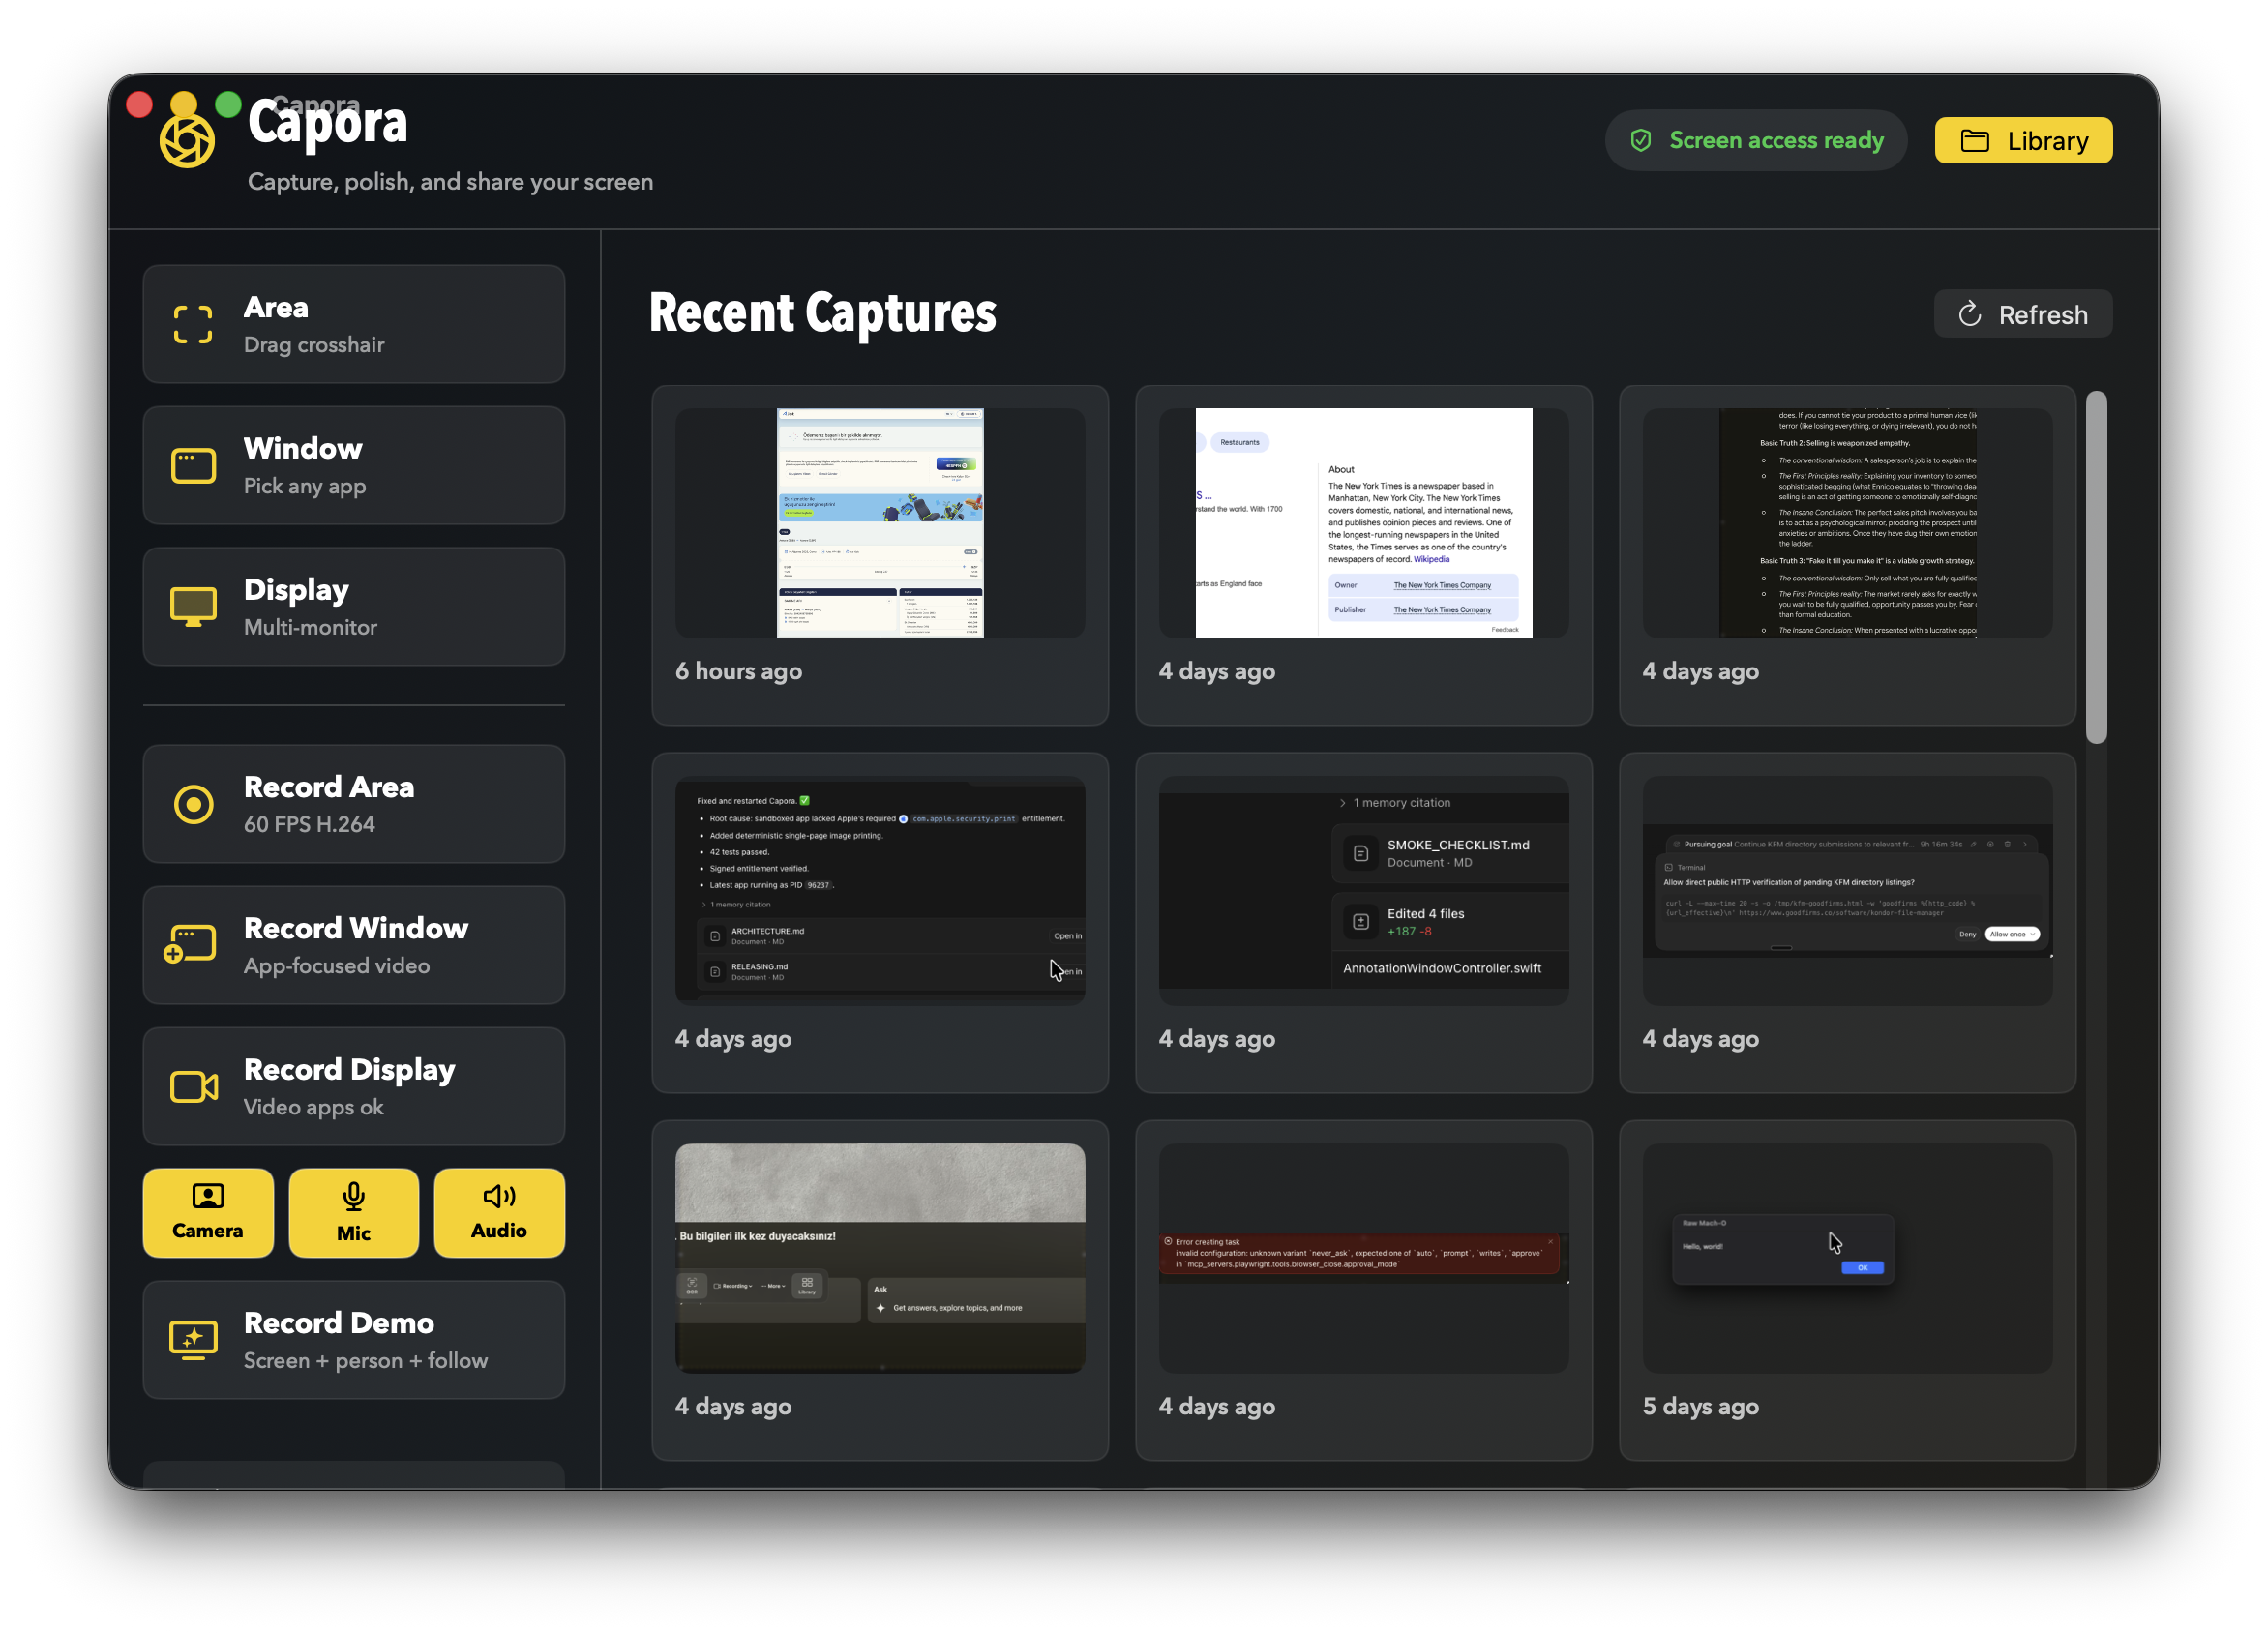
Task: Toggle the Mic option
Action: (354, 1213)
